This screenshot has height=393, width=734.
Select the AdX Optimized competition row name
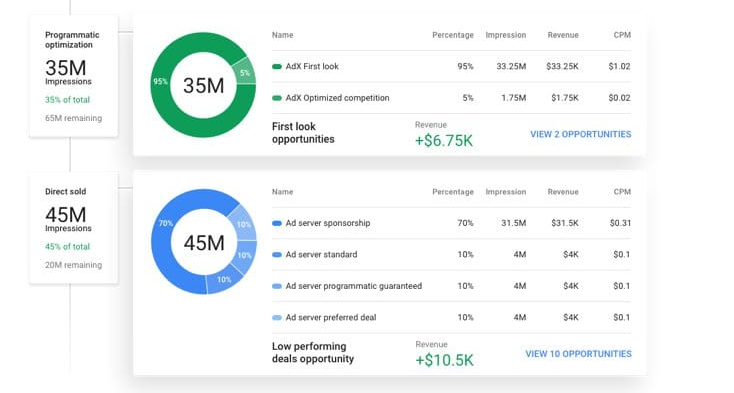point(337,98)
